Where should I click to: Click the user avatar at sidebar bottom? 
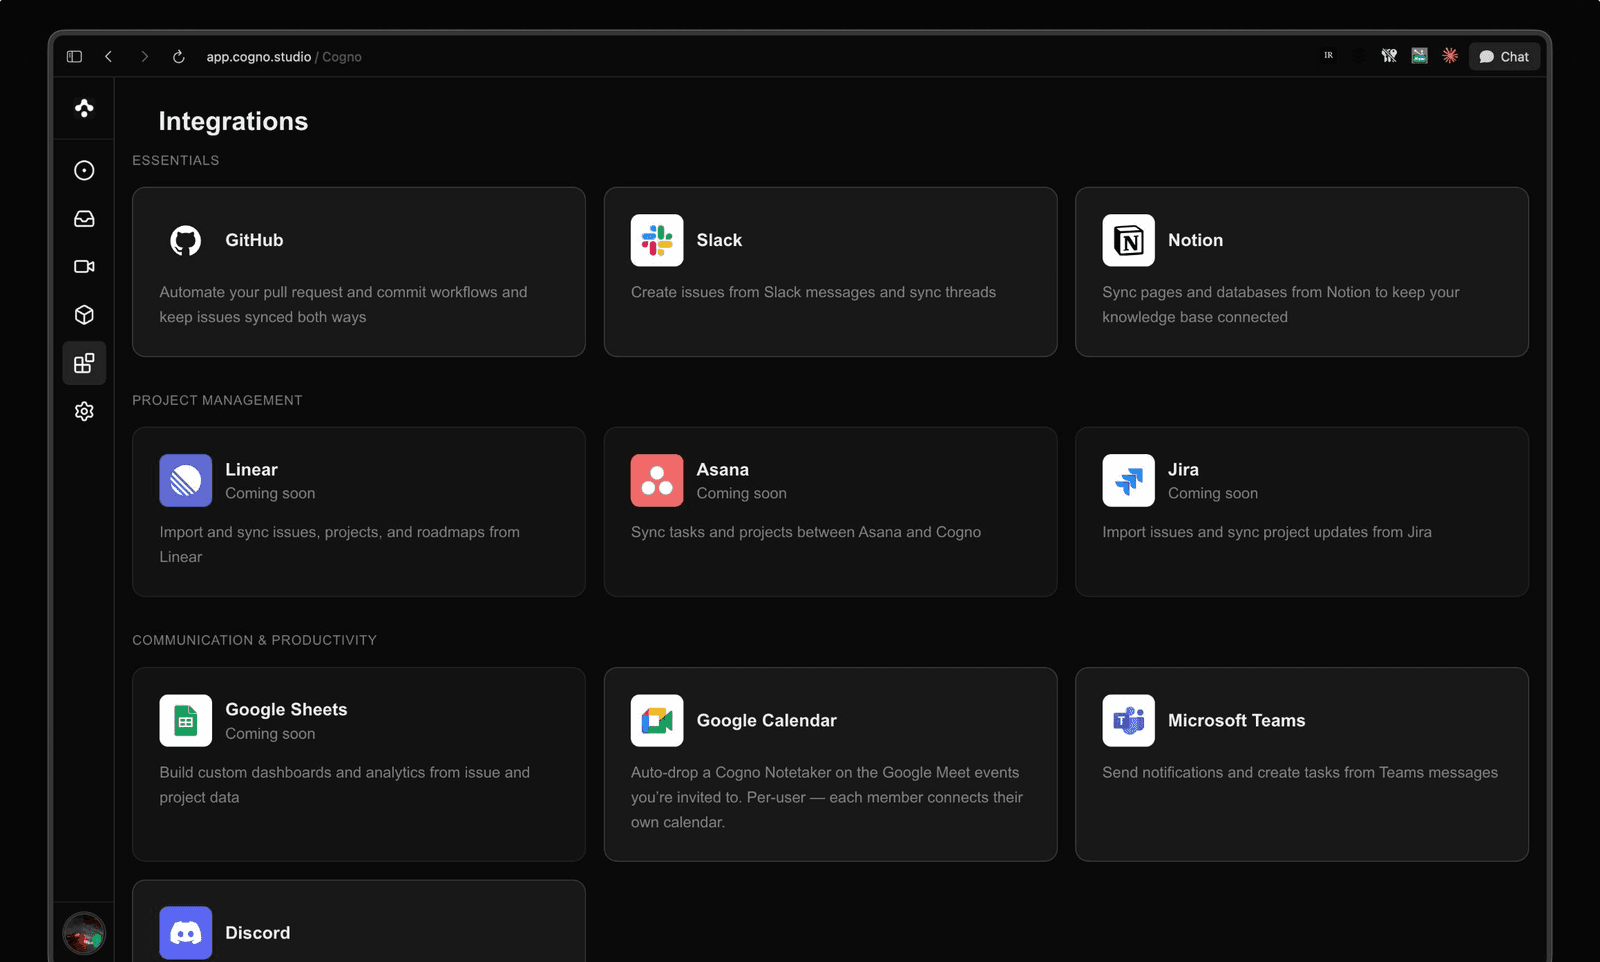(84, 934)
